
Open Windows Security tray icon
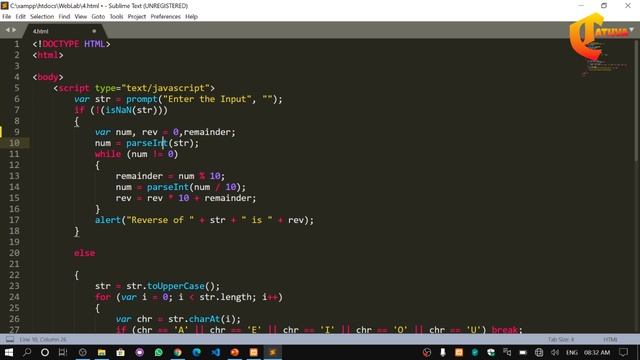[491, 352]
